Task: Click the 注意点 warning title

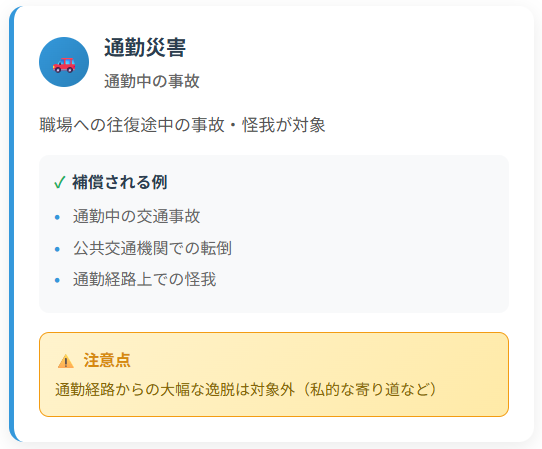Action: pos(107,360)
